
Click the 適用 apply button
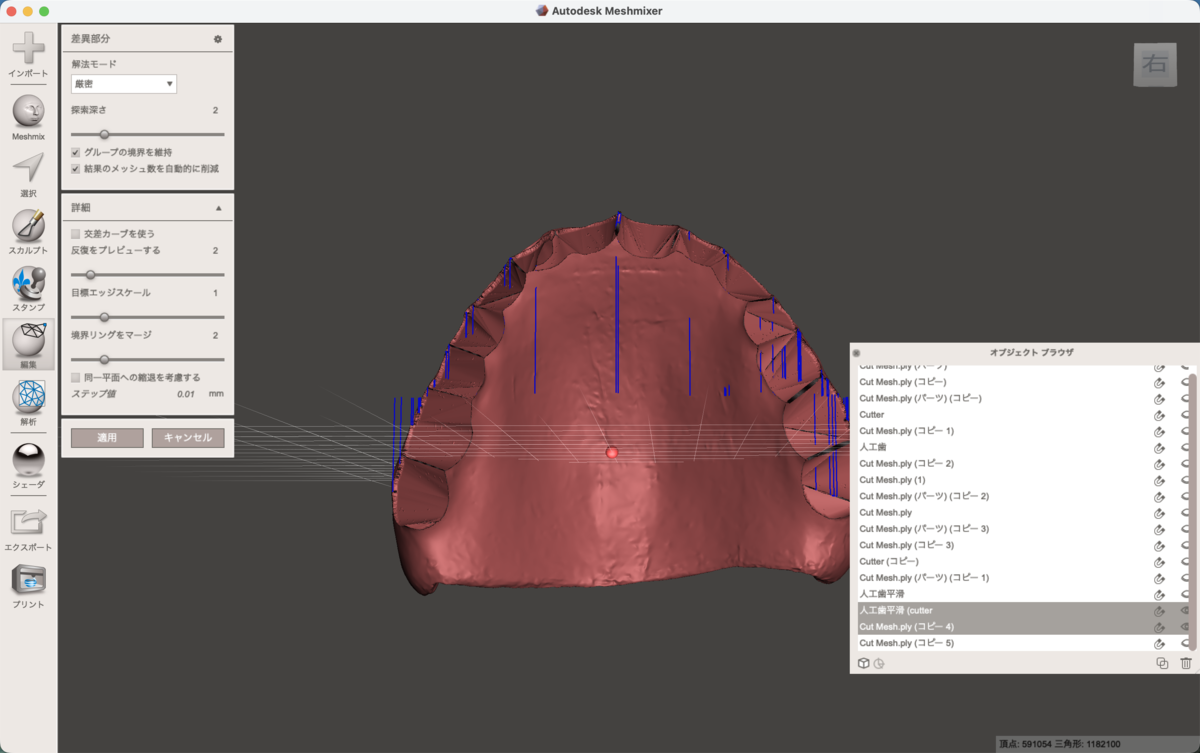[107, 438]
